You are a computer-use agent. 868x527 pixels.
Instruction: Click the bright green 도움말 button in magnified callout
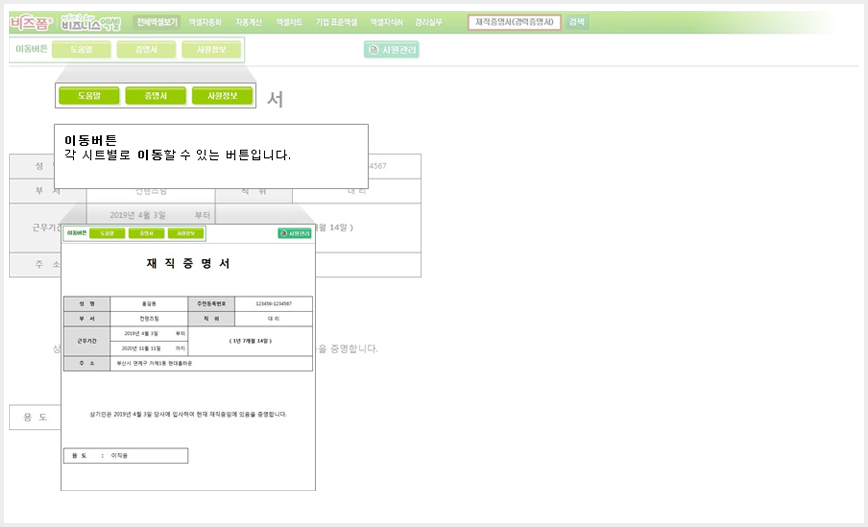[89, 96]
